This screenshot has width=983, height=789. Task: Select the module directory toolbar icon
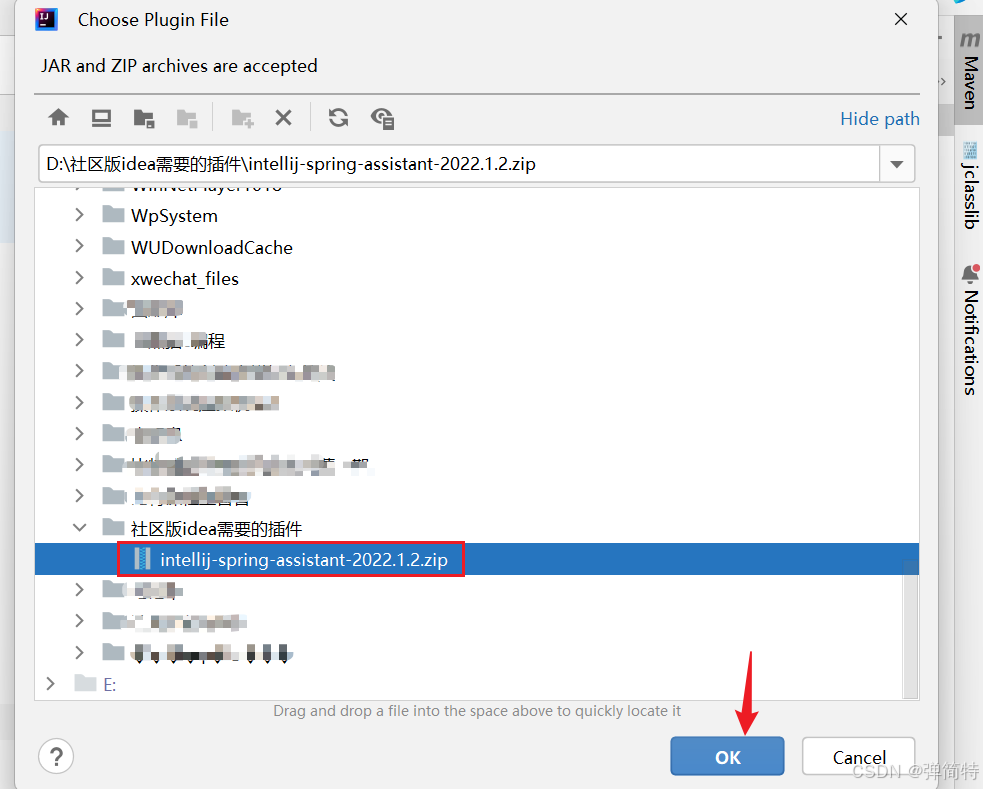187,118
